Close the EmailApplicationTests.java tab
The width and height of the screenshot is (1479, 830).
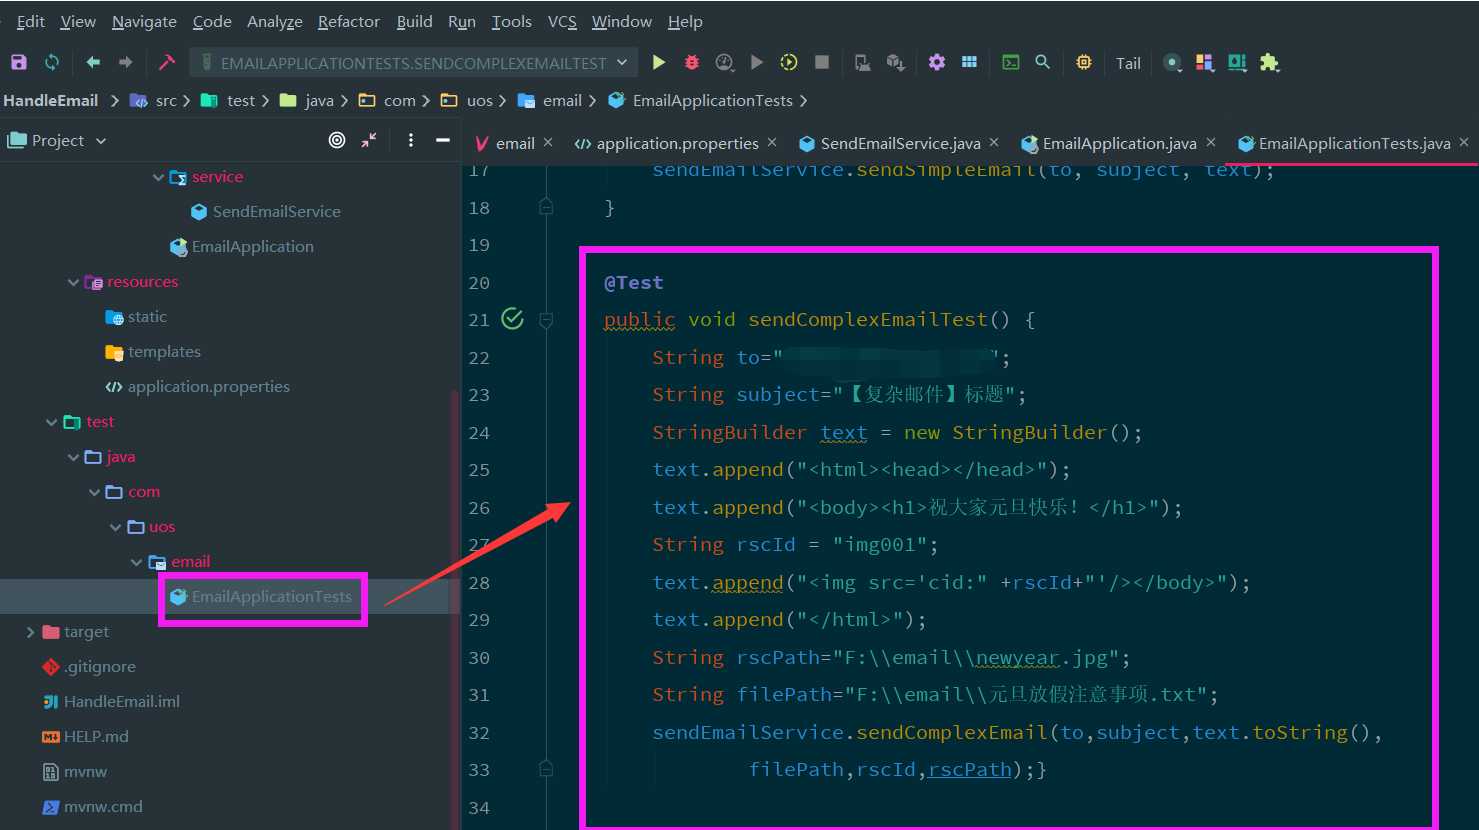(1464, 143)
